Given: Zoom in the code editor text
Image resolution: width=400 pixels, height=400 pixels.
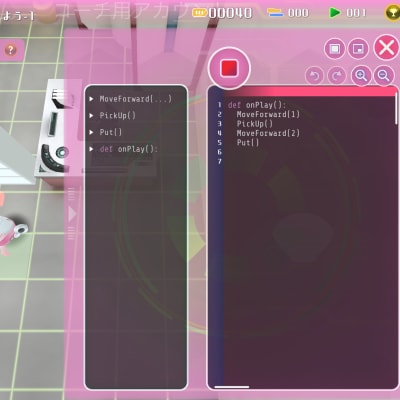Looking at the screenshot, I should [x=361, y=76].
